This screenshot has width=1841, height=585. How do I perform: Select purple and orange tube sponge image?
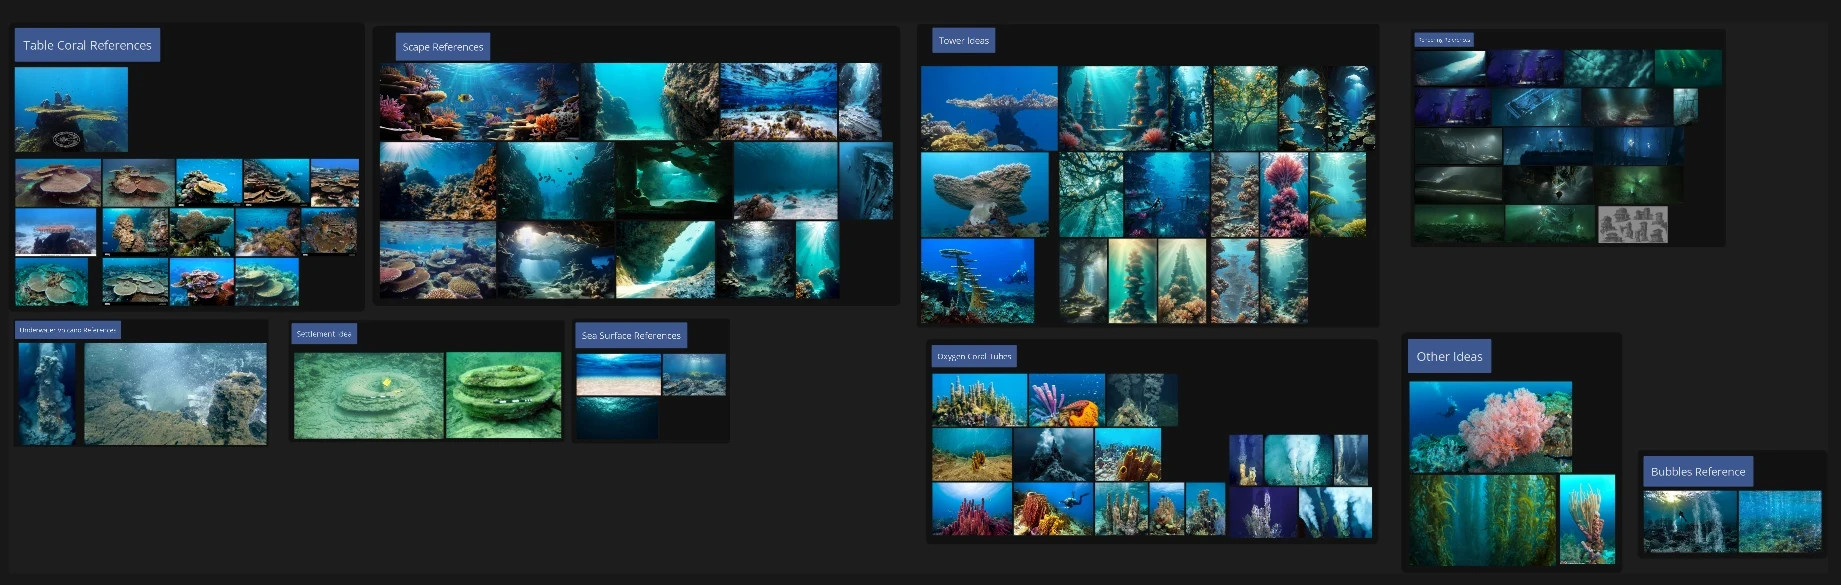tap(1066, 400)
